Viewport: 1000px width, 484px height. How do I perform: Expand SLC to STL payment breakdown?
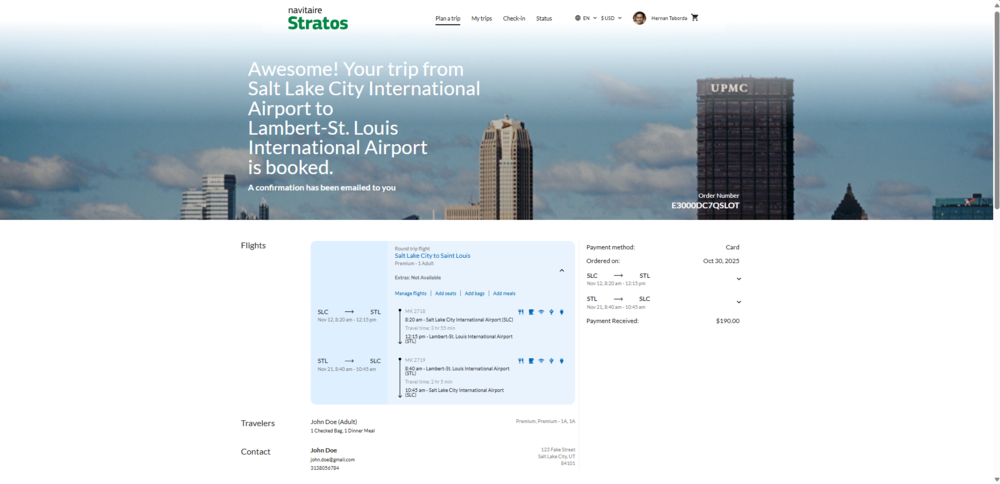(738, 279)
